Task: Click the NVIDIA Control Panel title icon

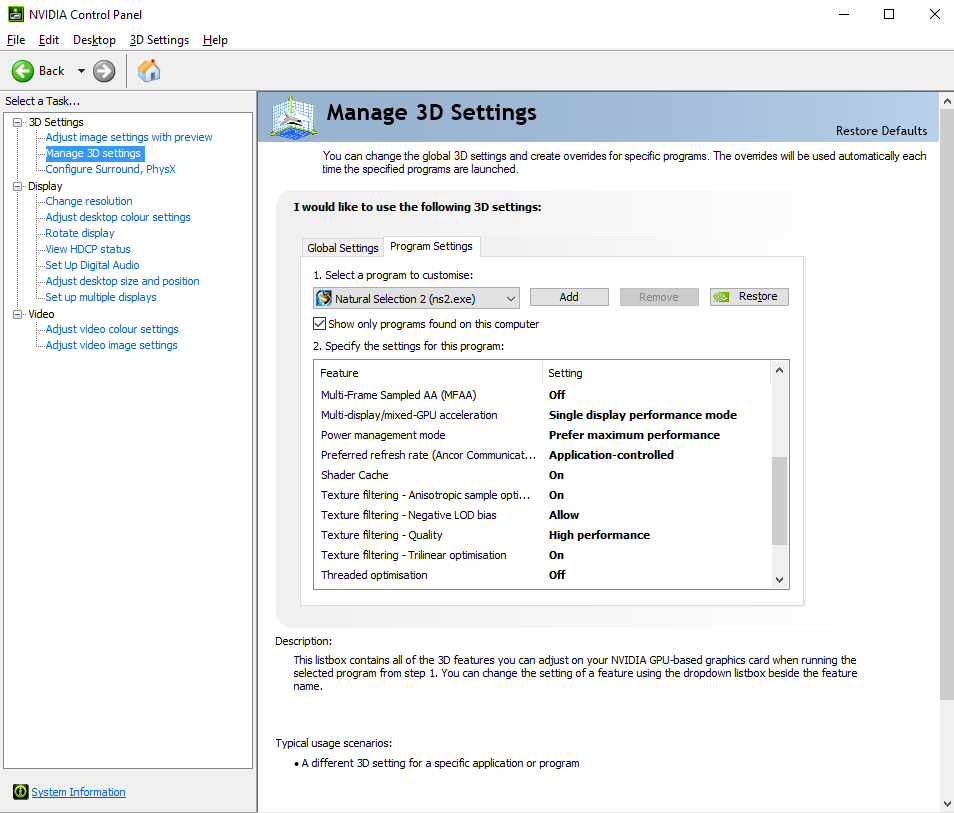Action: (x=16, y=14)
